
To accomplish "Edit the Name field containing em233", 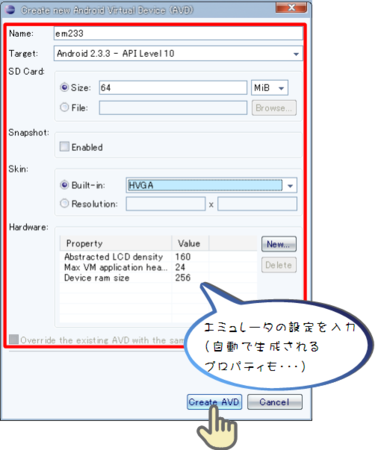I will pos(178,34).
